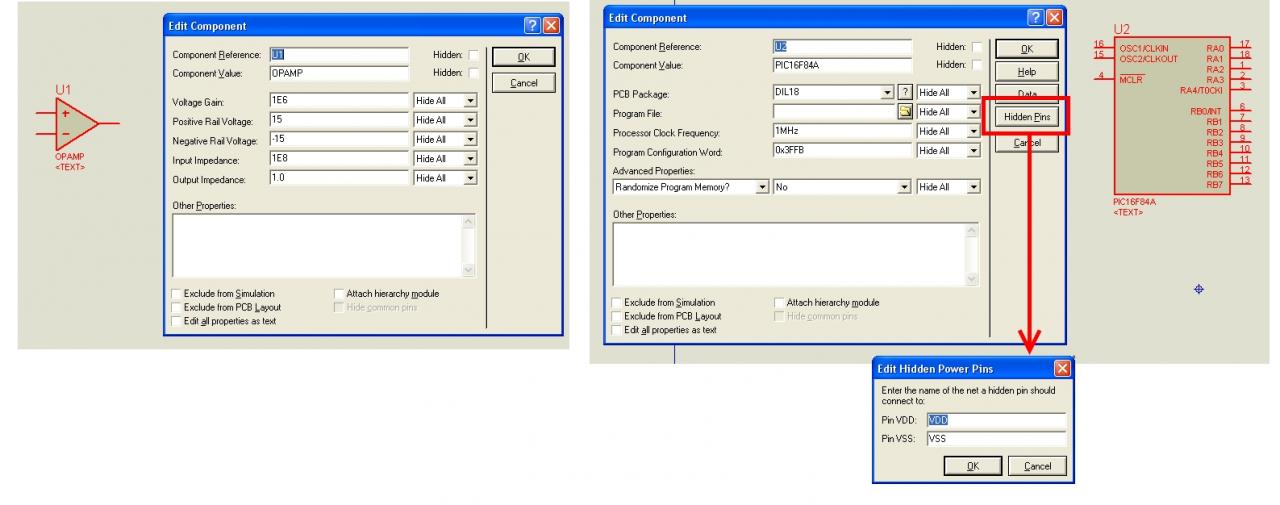This screenshot has height=505, width=1280.
Task: Enable Exclude from Simulation in OPAMP dialog
Action: coord(176,294)
